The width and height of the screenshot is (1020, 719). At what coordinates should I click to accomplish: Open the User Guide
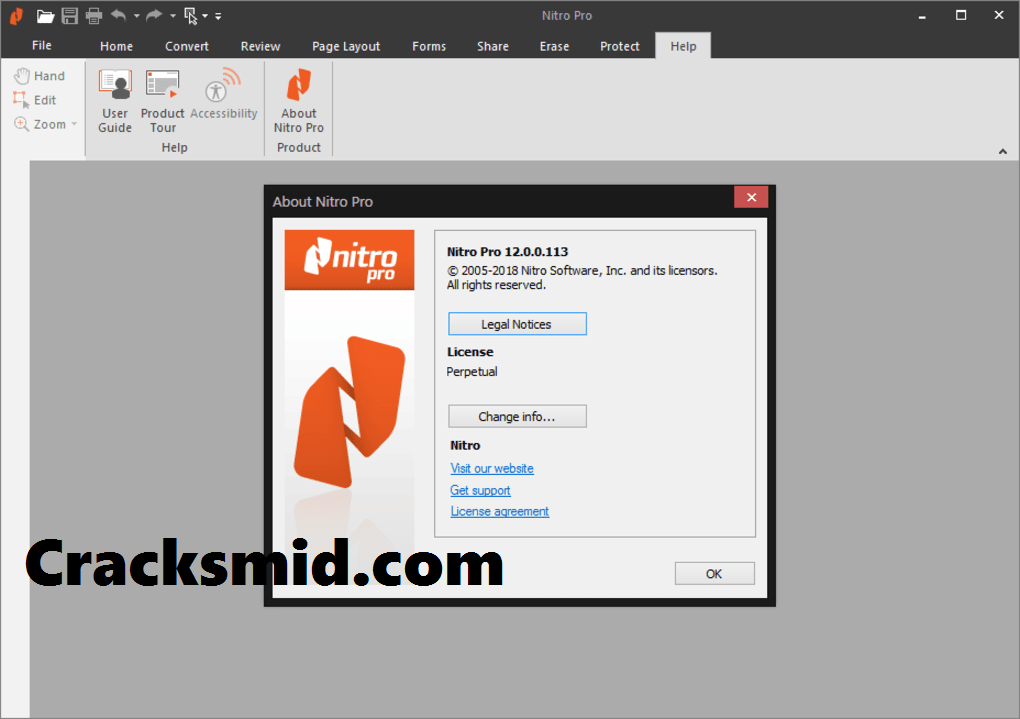(115, 102)
